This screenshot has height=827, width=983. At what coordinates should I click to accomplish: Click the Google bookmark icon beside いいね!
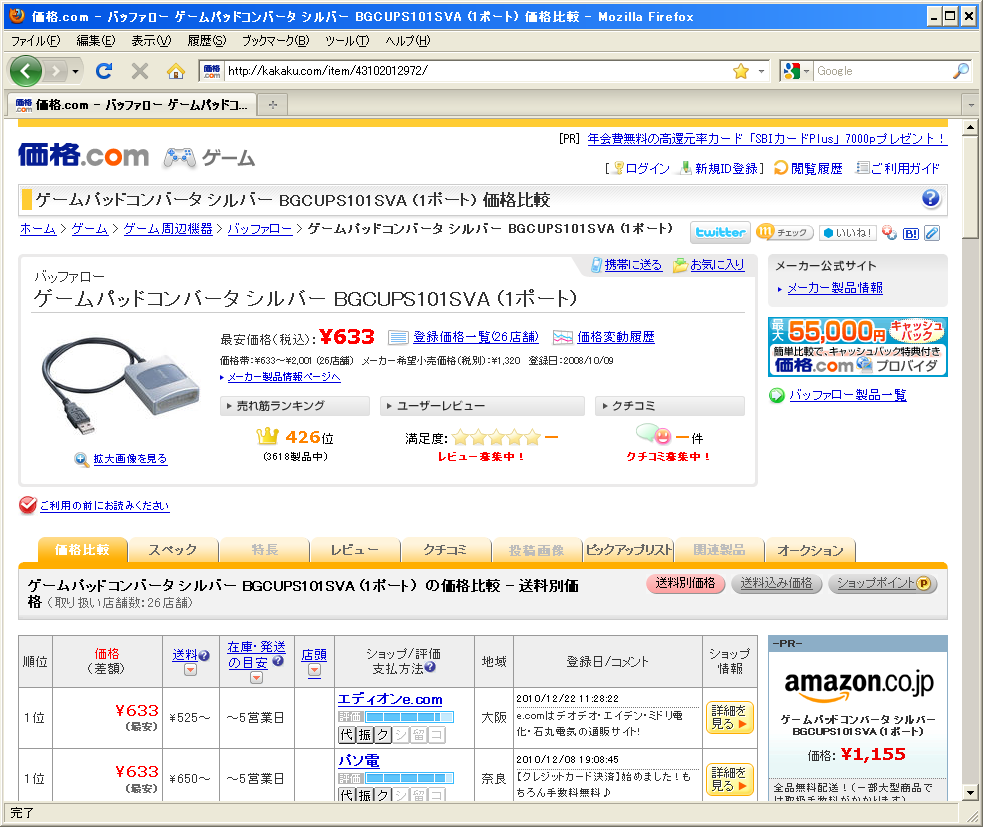tap(889, 233)
